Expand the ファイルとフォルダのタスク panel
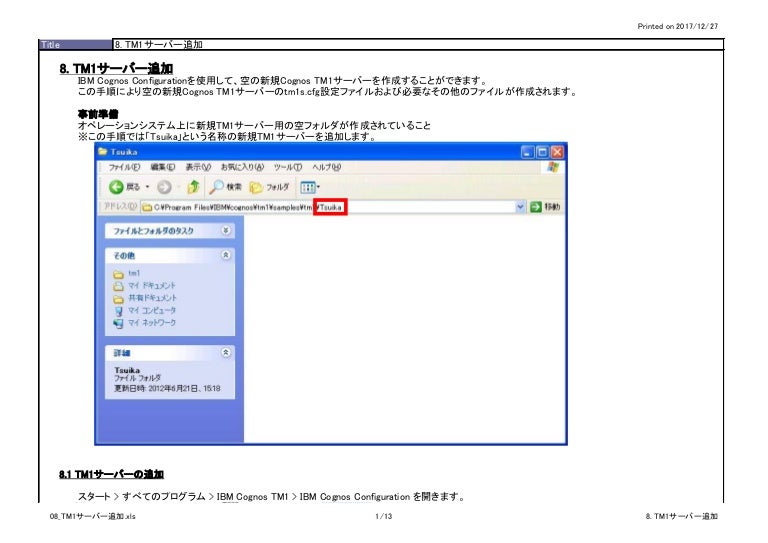The width and height of the screenshot is (768, 543). click(x=225, y=230)
